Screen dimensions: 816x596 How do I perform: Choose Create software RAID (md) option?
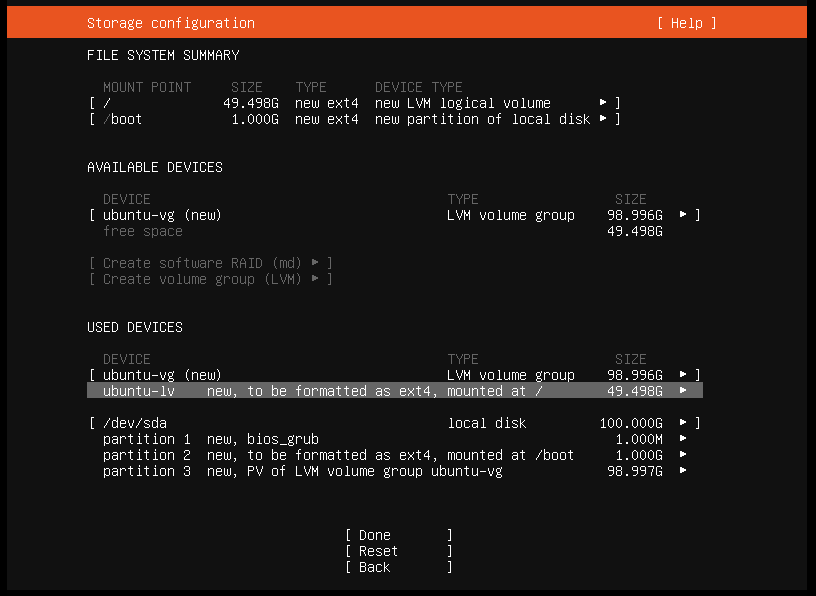[x=210, y=263]
